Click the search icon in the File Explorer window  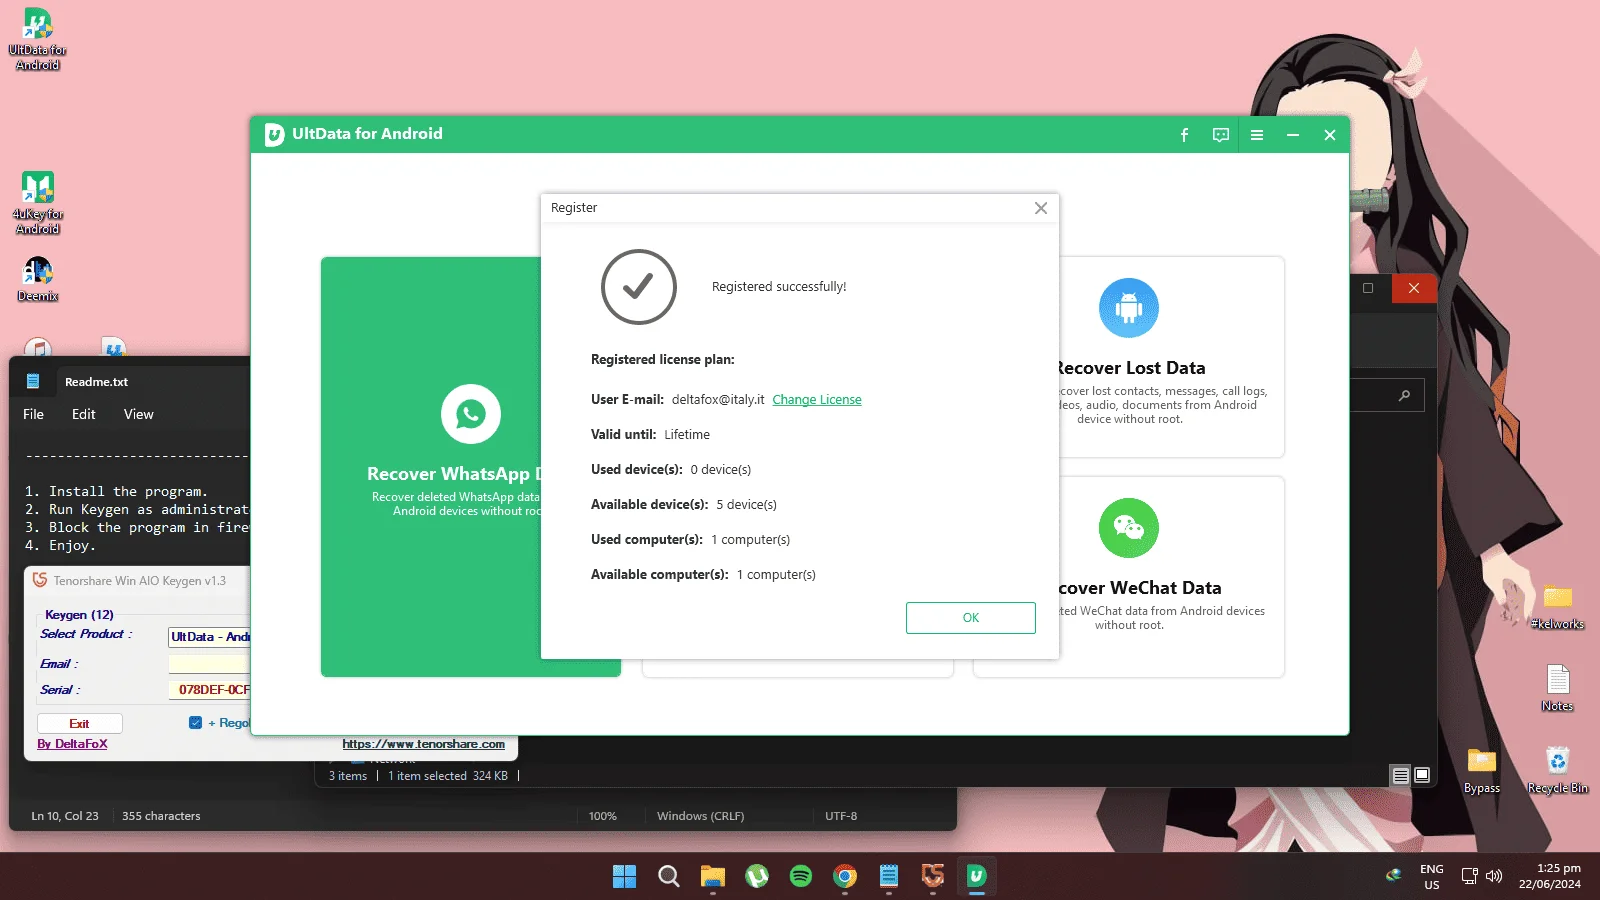1404,396
